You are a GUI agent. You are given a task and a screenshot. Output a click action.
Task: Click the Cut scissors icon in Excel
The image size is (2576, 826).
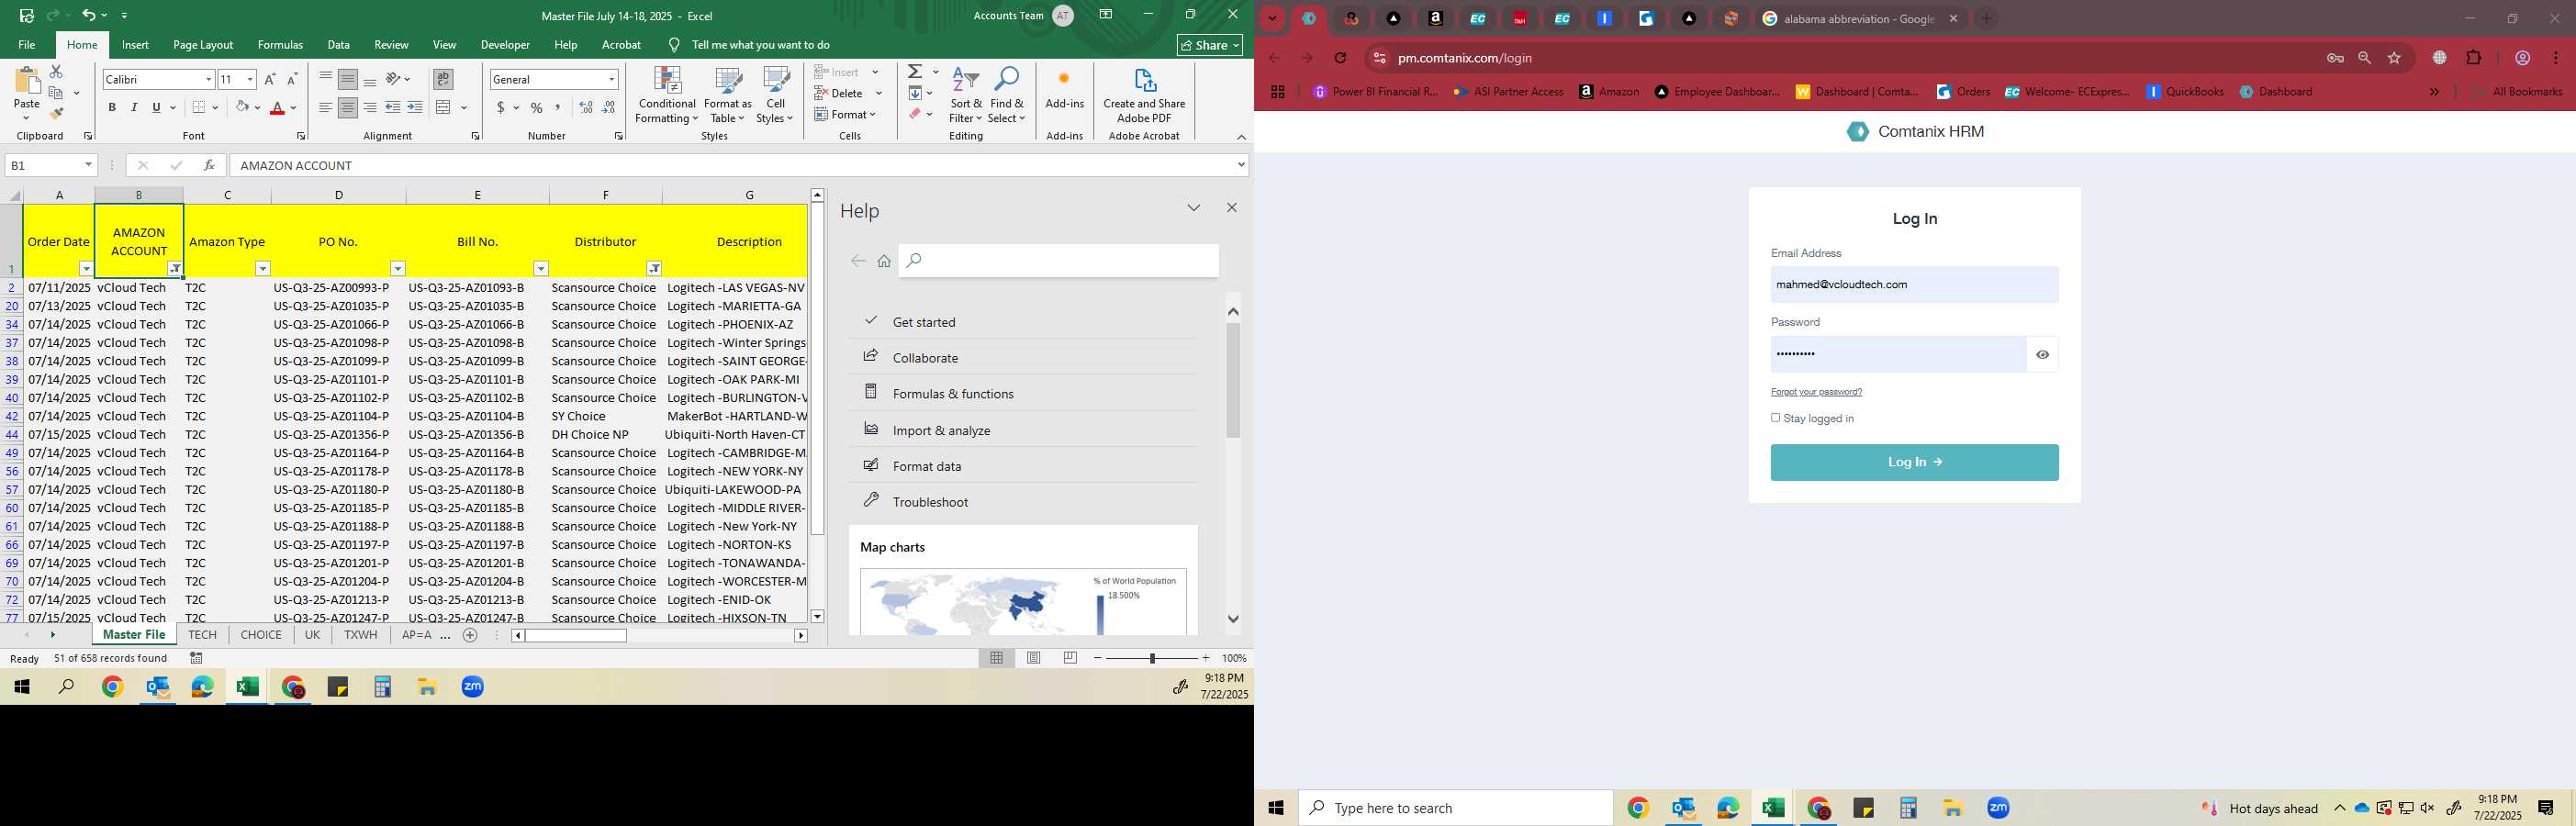coord(56,72)
